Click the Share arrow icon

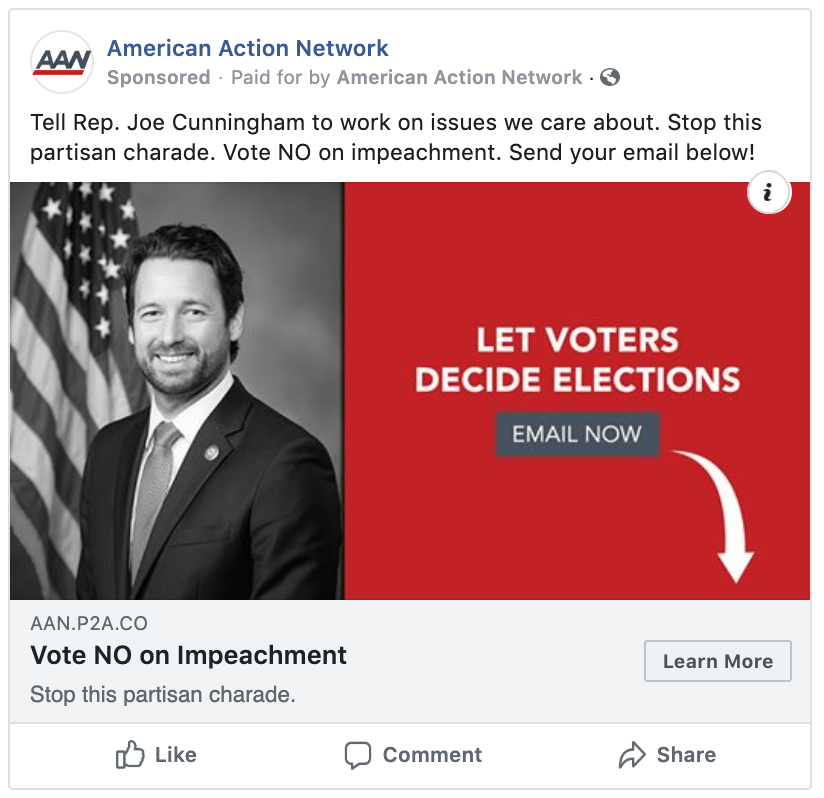click(x=632, y=755)
